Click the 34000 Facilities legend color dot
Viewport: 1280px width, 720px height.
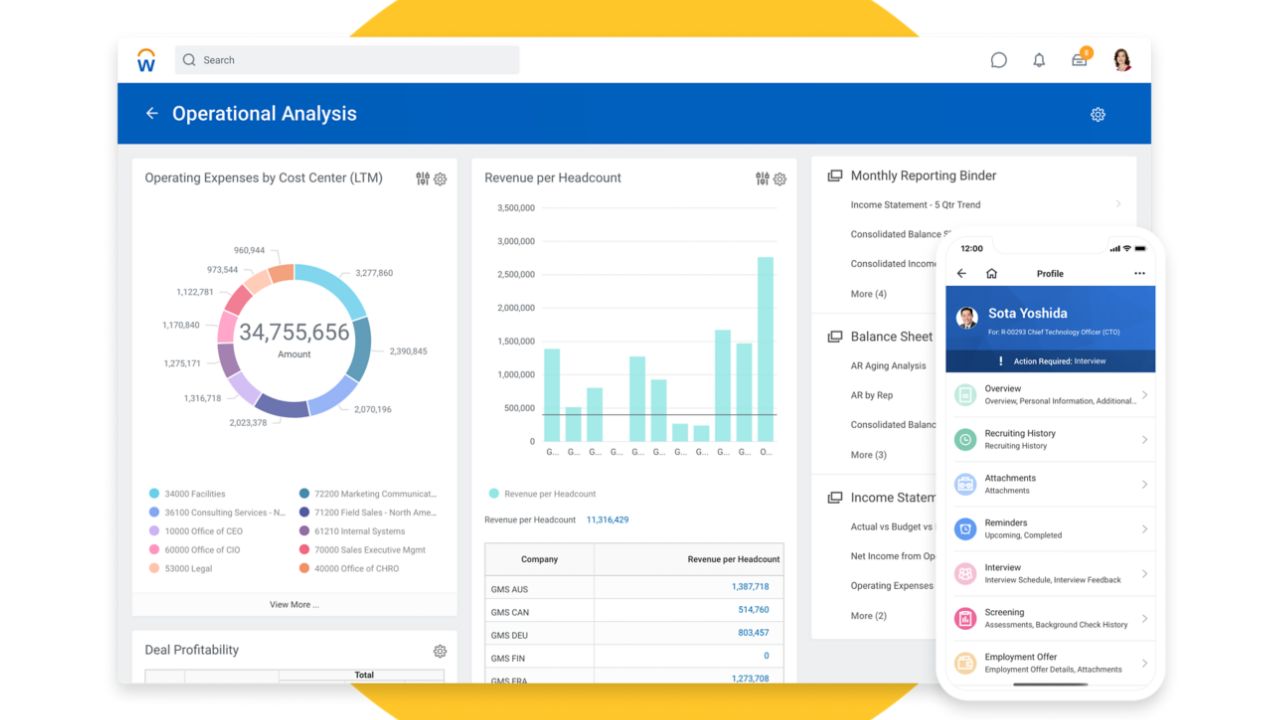(x=154, y=494)
